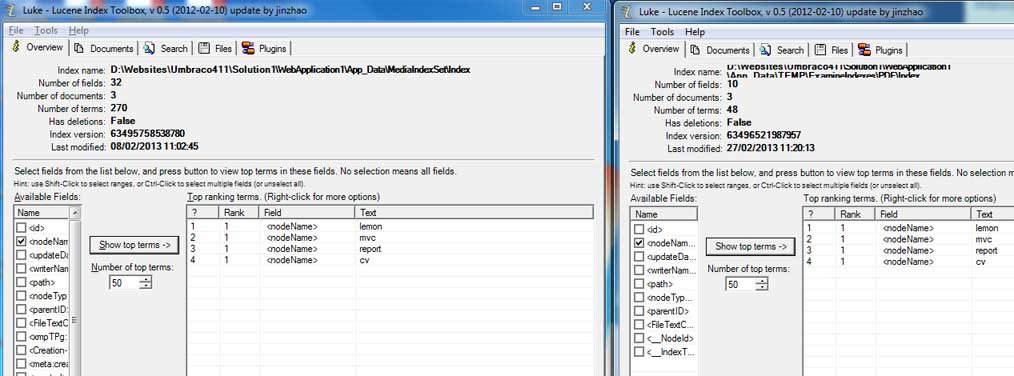Toggle <updateDa field checkbox in left window
The image size is (1014, 376).
pyautogui.click(x=21, y=255)
